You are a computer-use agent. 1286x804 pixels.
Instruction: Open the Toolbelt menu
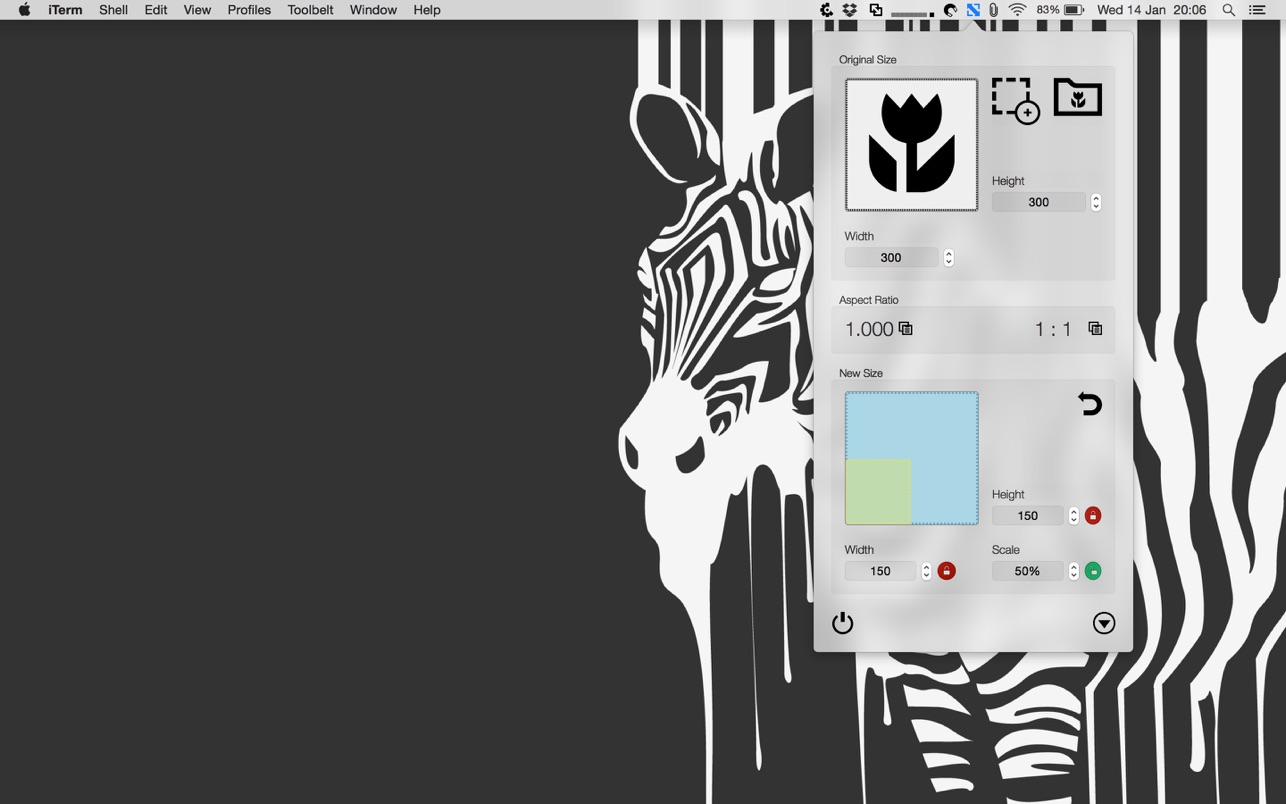coord(310,10)
